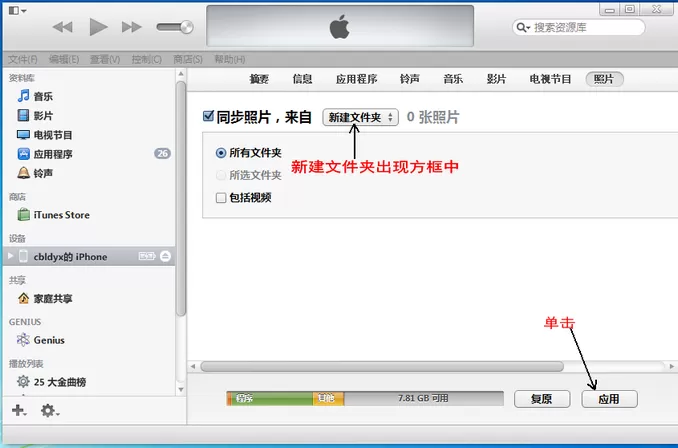
Task: Select 影片 film icon in sidebar
Action: coord(23,115)
